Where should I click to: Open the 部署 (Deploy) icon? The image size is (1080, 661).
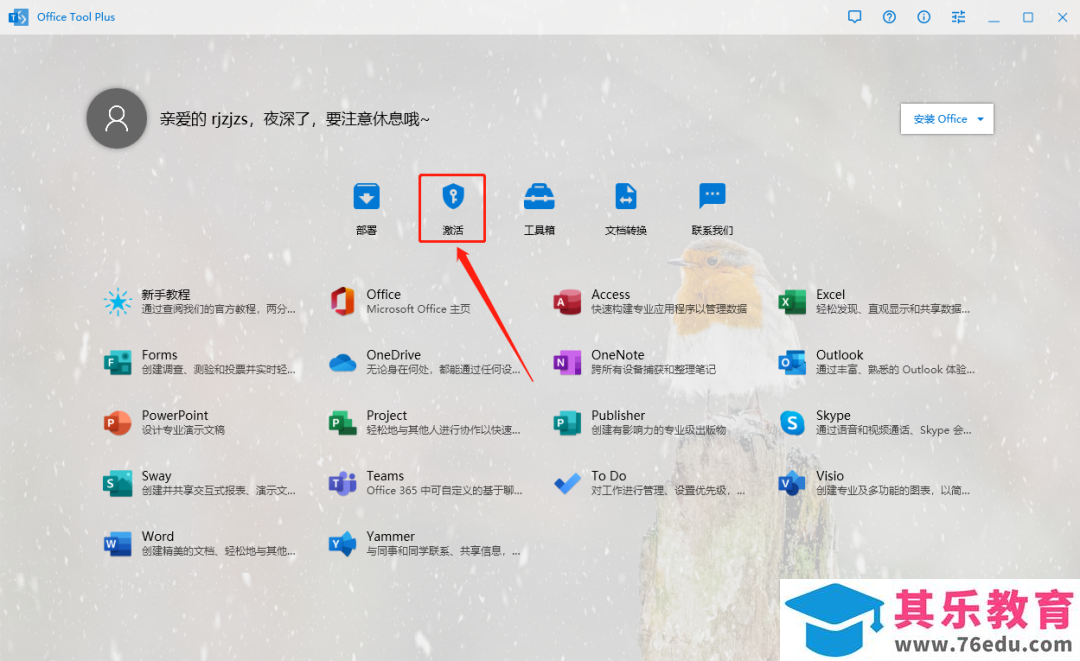pos(366,196)
